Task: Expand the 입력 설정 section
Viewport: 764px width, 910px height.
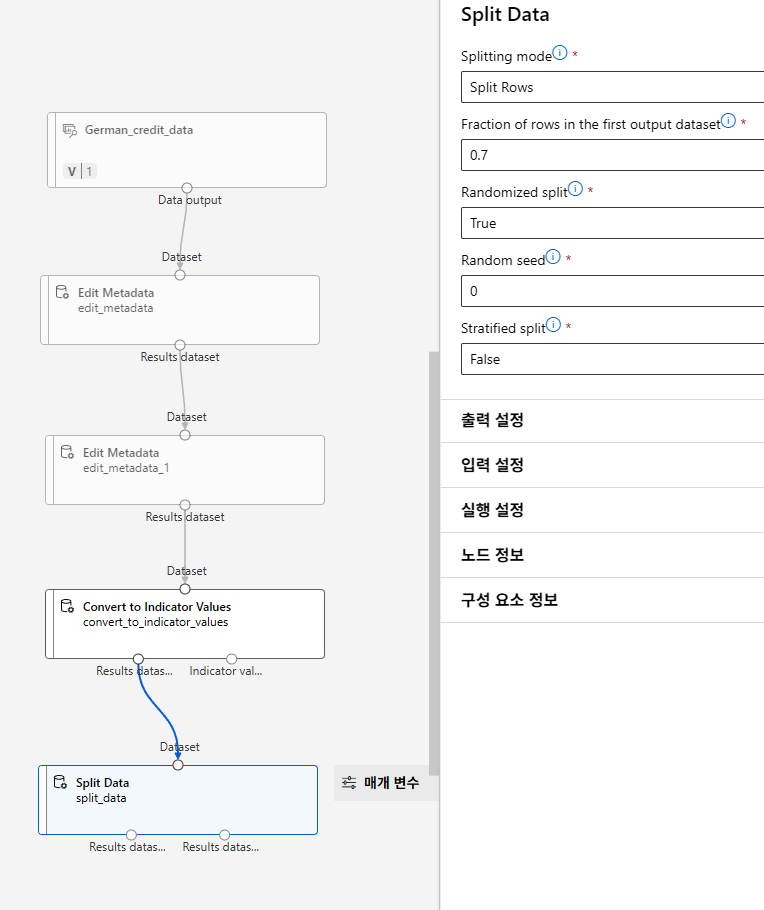Action: 603,465
